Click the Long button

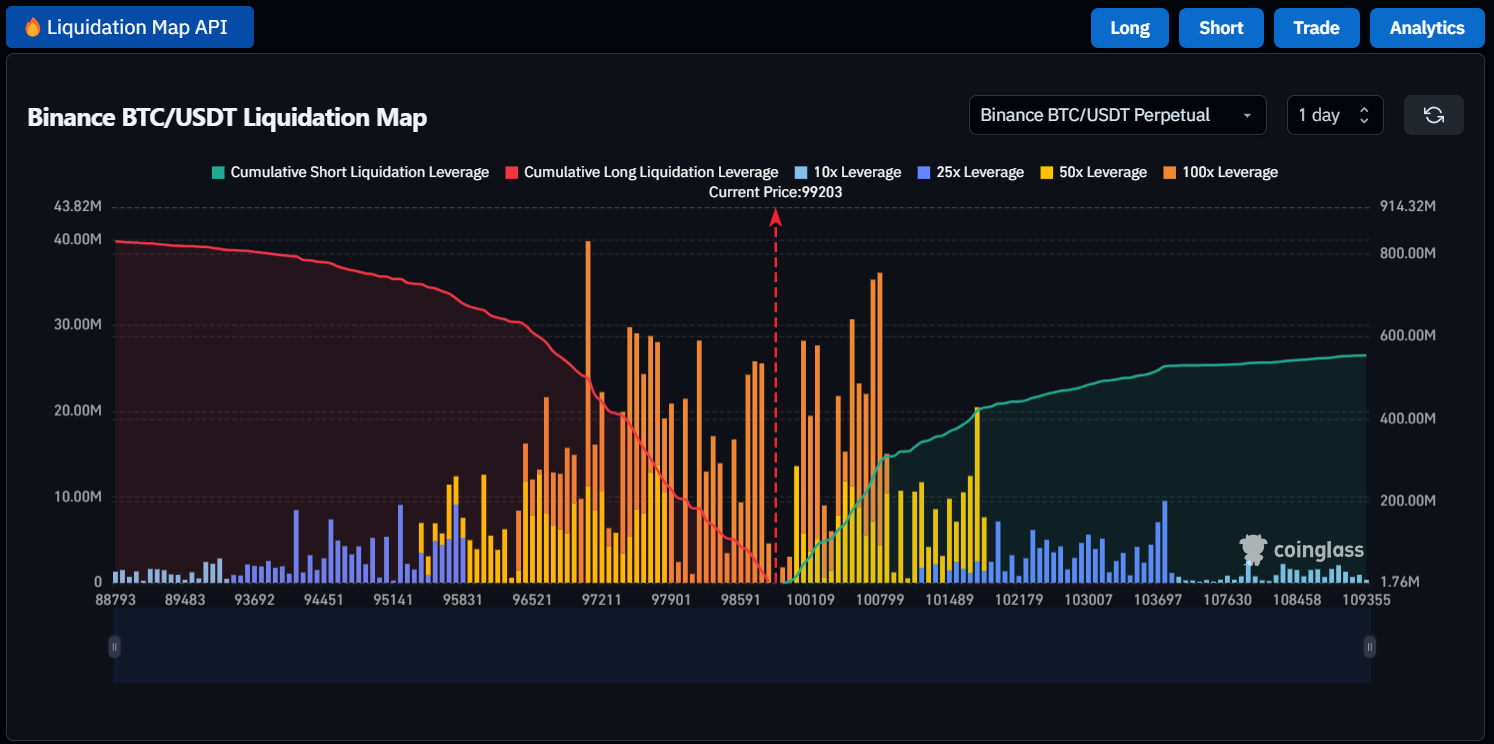click(x=1130, y=28)
